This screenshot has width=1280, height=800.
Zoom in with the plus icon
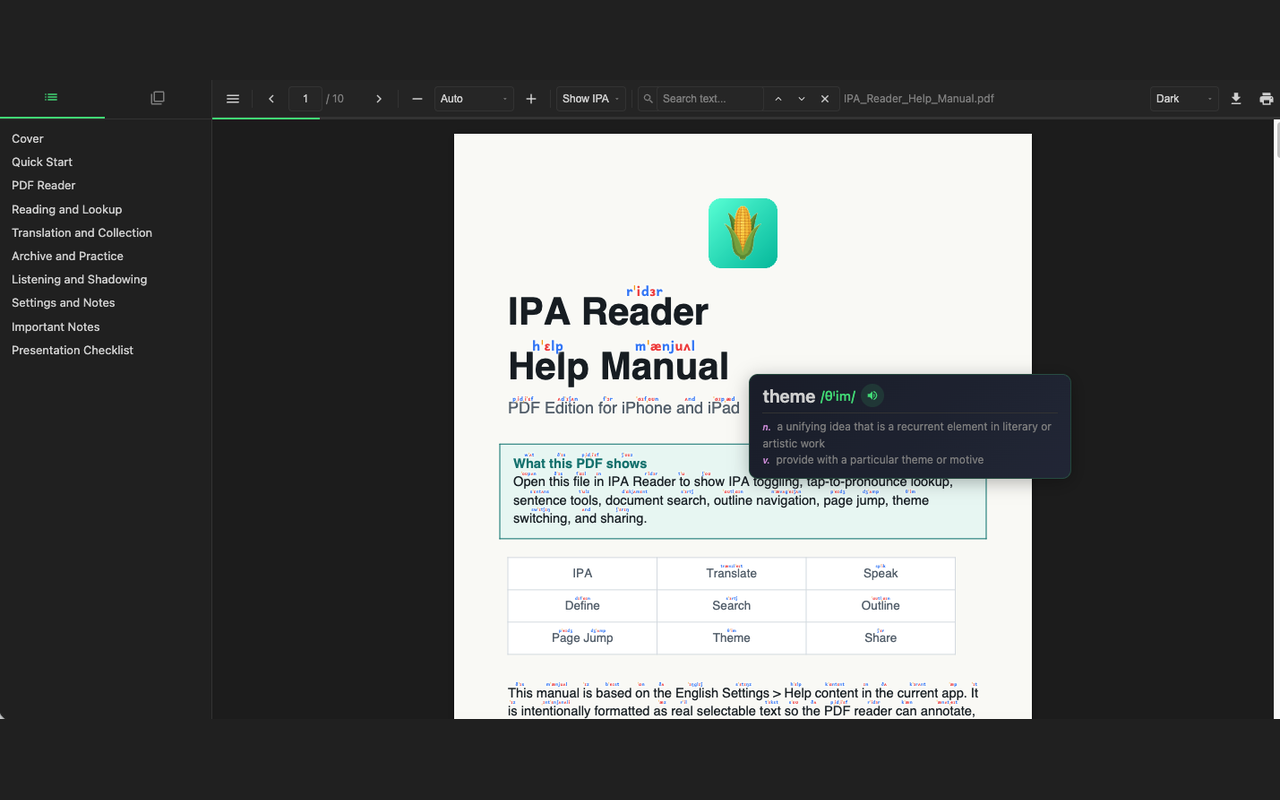pos(531,99)
